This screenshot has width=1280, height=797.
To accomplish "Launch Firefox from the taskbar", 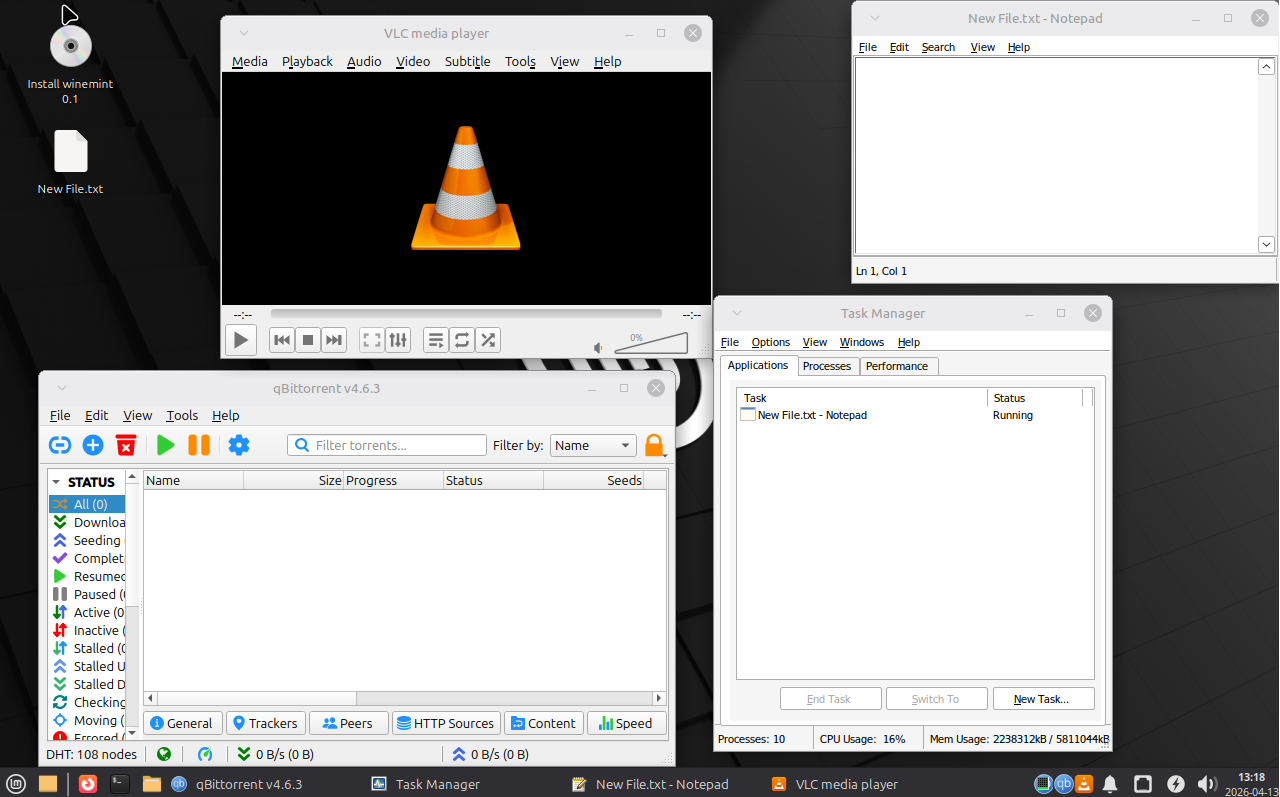I will tap(88, 784).
